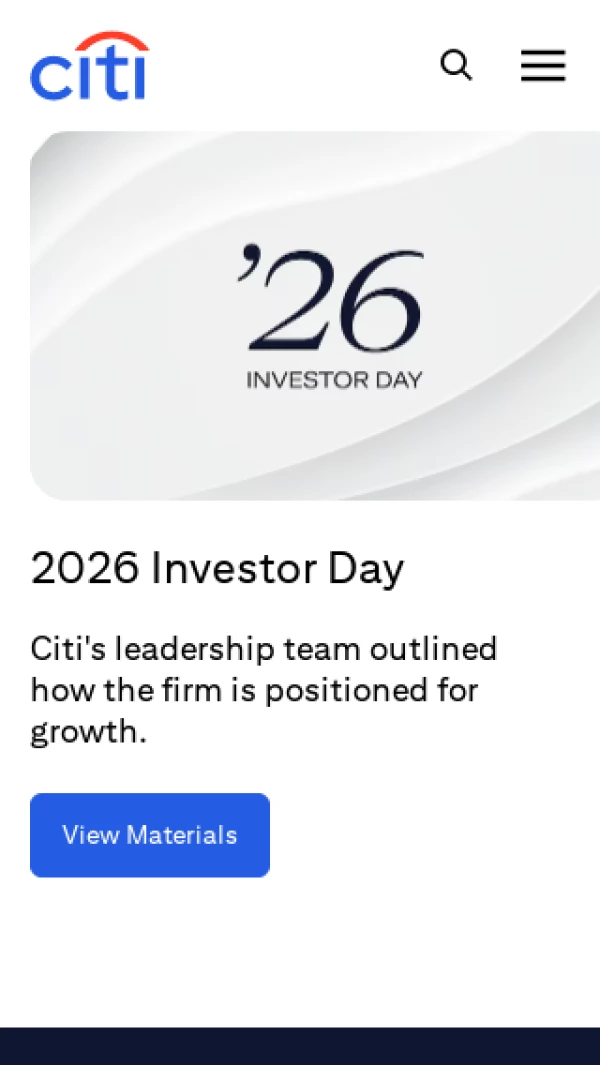Viewport: 600px width, 1065px height.
Task: Select the INVESTOR DAY caption in banner
Action: (334, 379)
